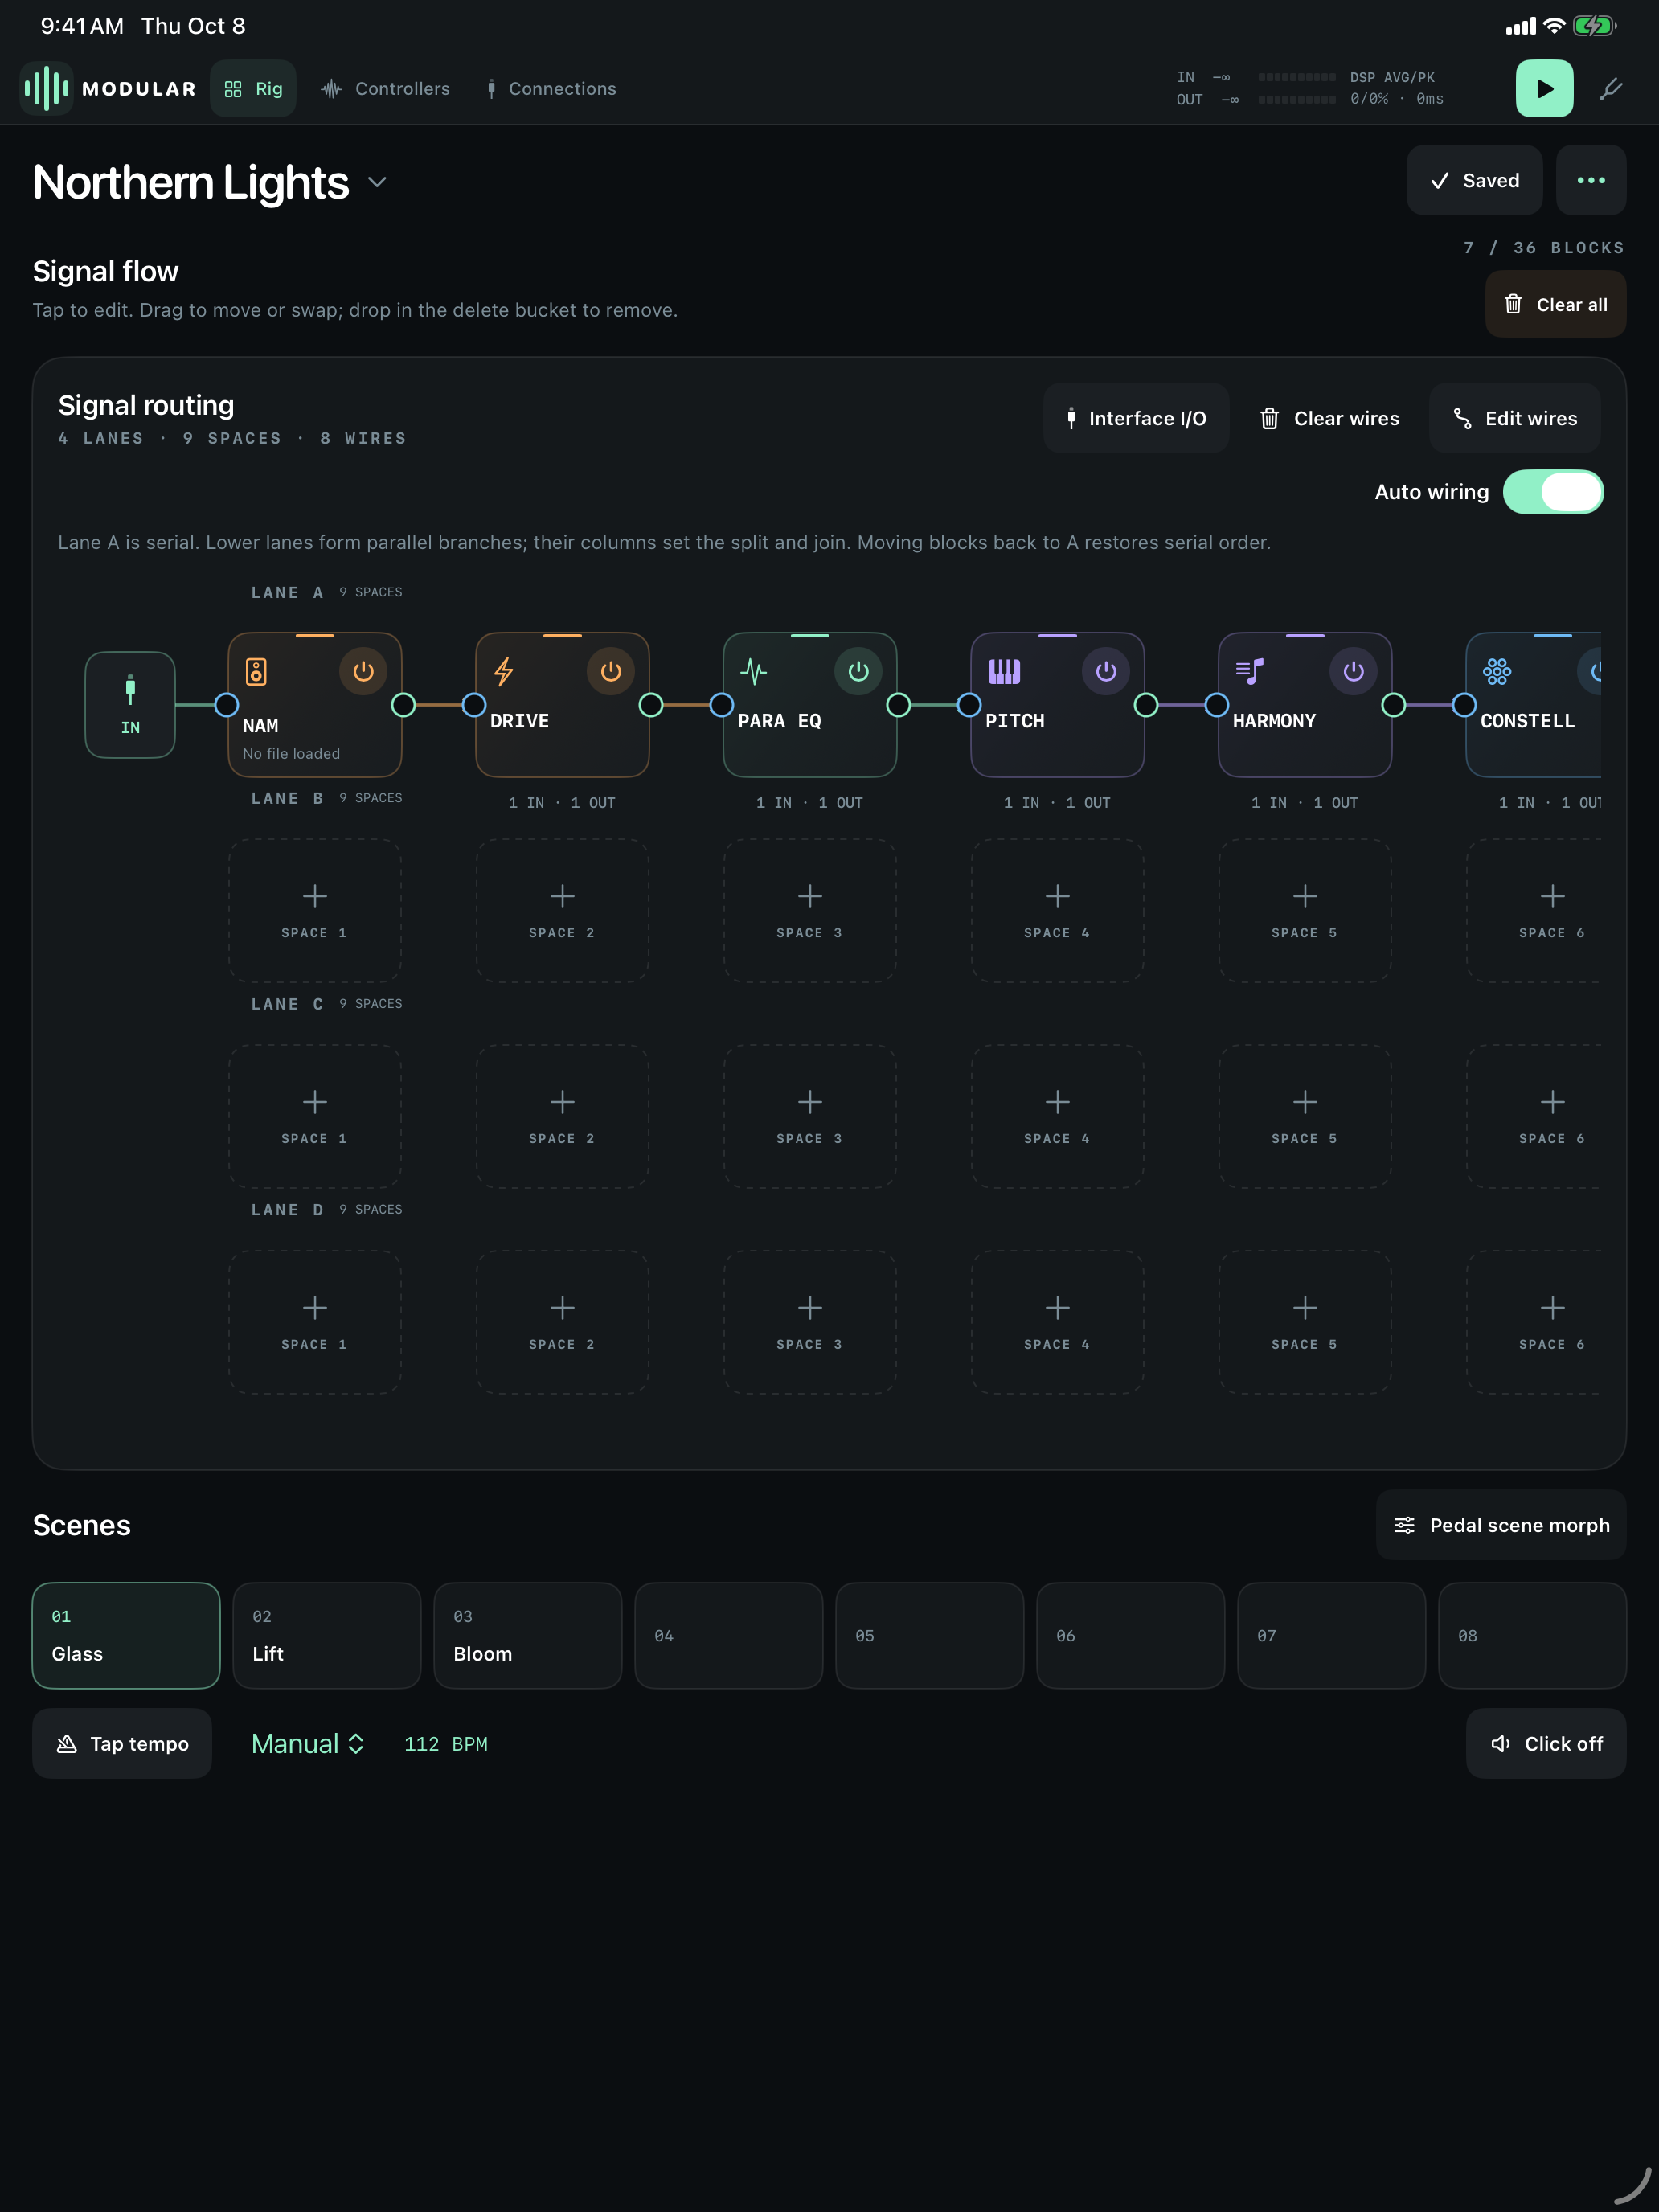Click the PITCH block input port
Screen dimensions: 1659x2212
tap(969, 705)
